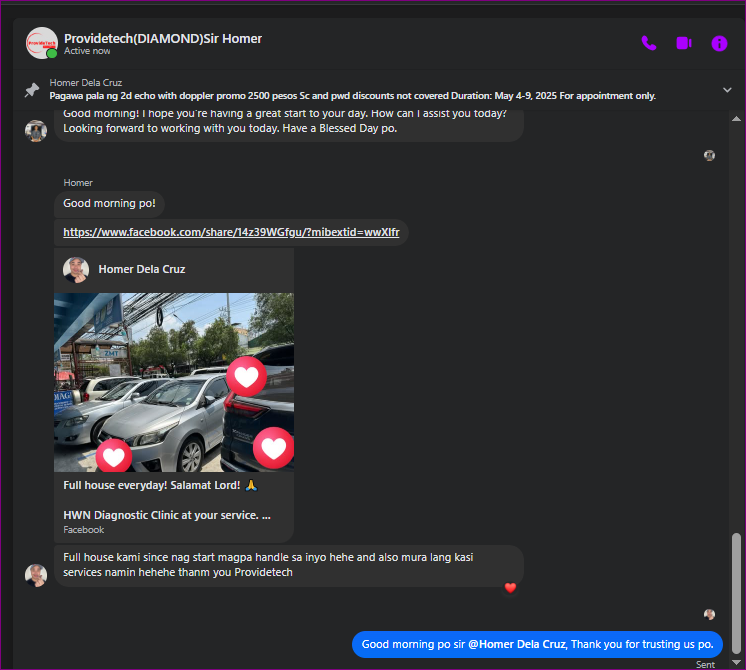Open chat name Providetech(DIAMOND)Sir Homer
The image size is (746, 670).
[163, 38]
